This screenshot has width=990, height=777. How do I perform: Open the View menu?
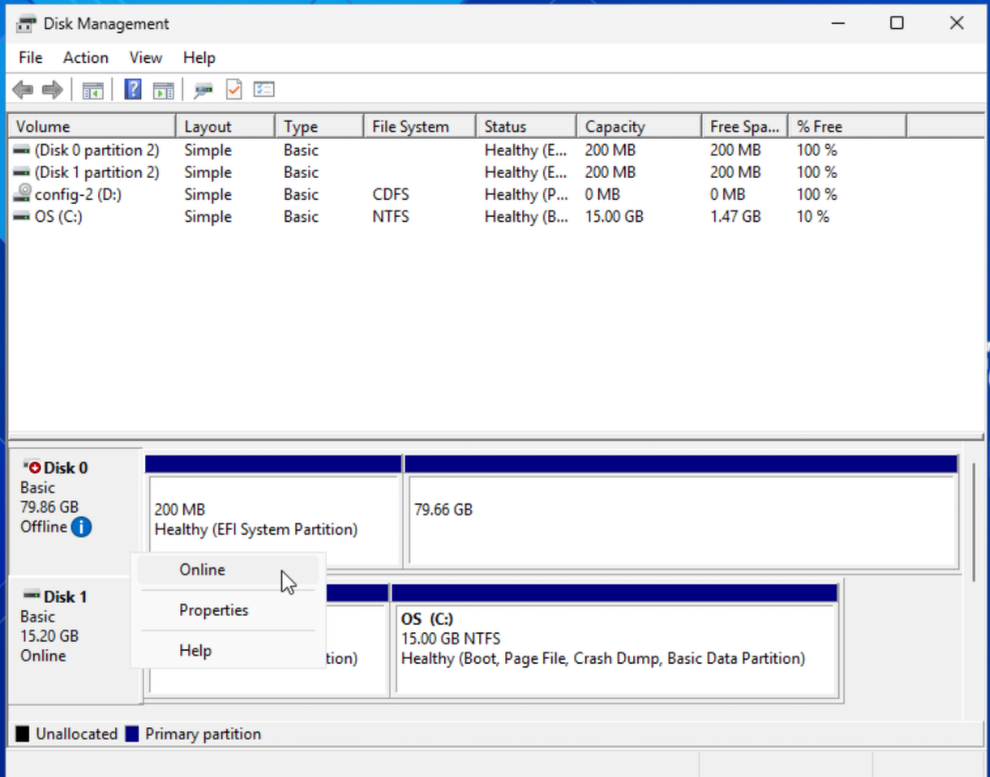(x=145, y=57)
